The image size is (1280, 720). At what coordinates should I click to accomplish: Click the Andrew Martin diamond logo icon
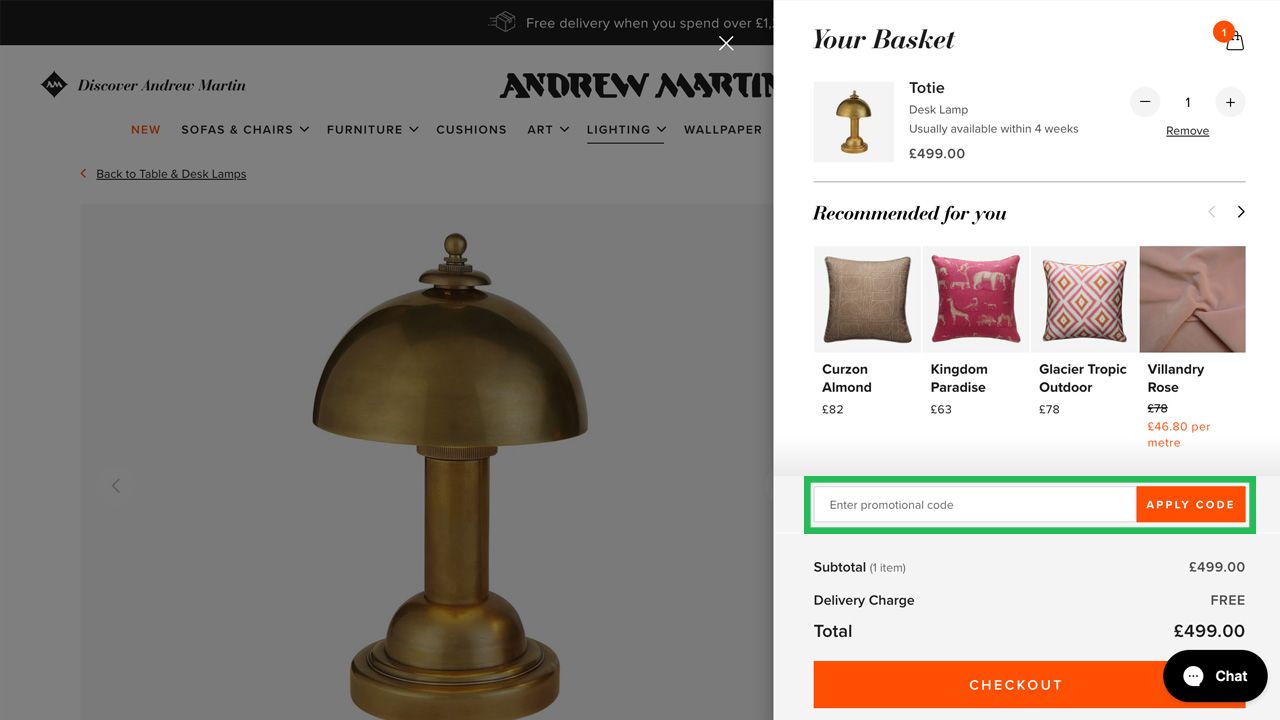[54, 85]
